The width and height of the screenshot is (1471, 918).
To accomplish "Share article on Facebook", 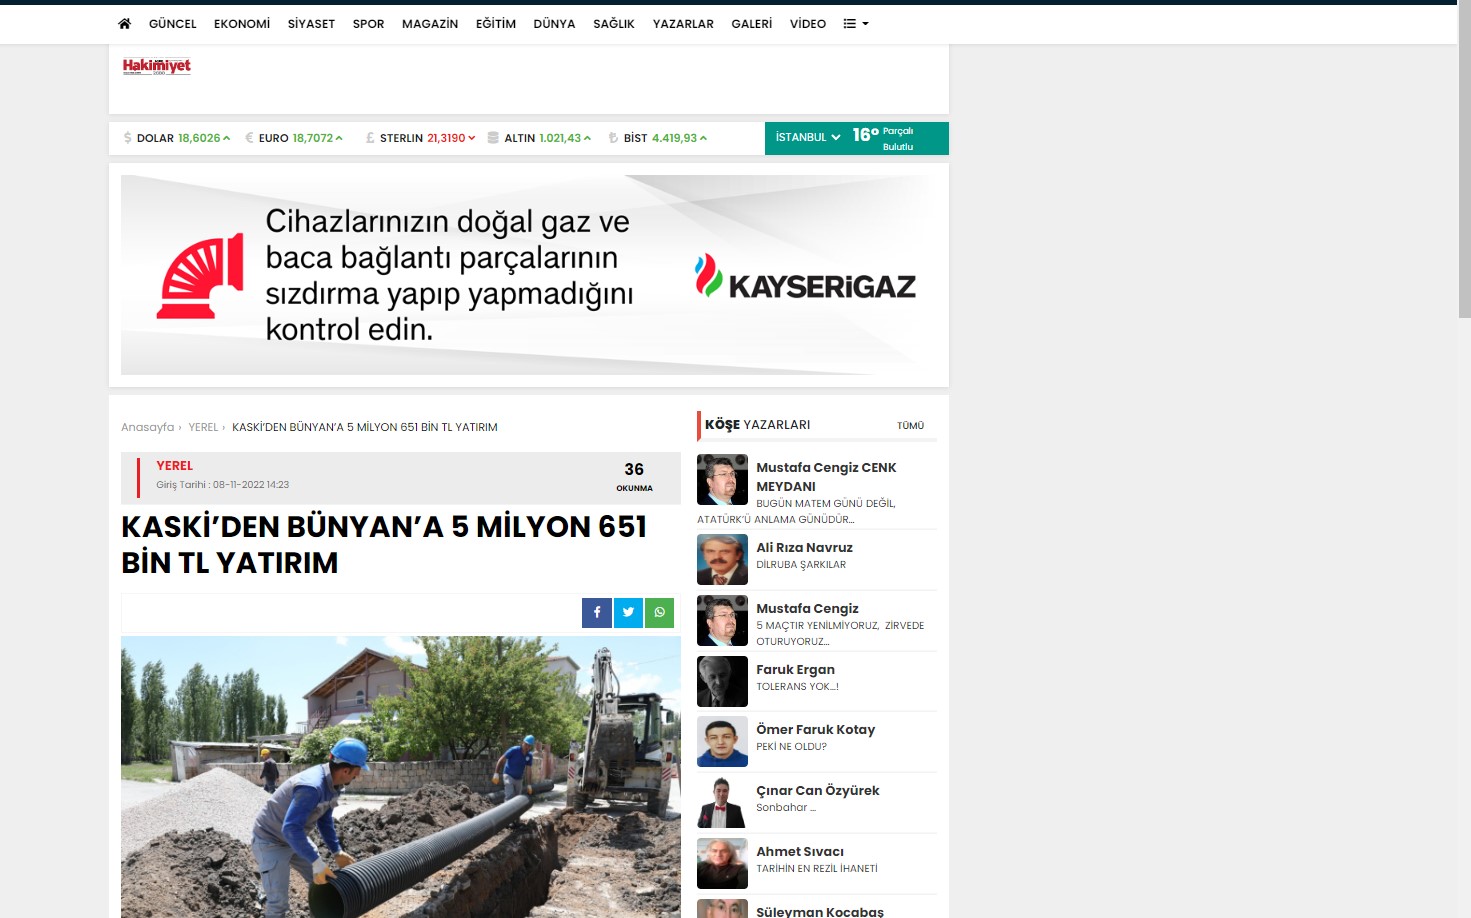I will coord(597,612).
